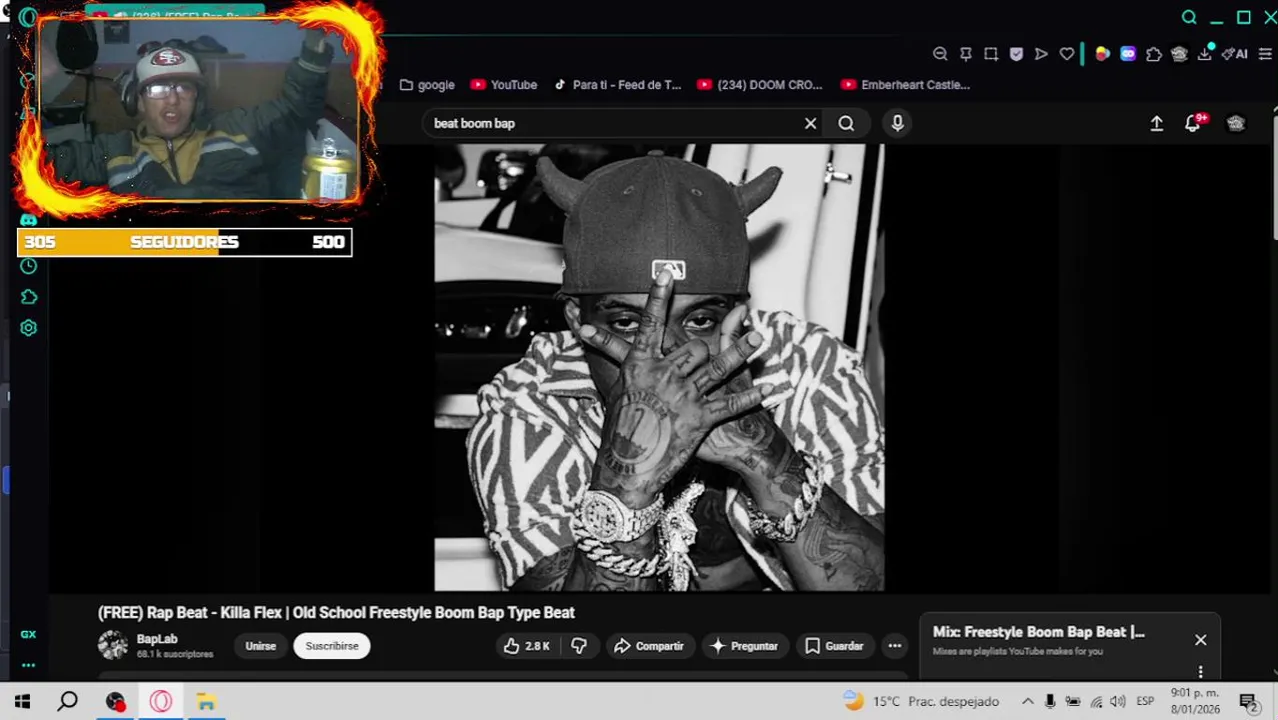Viewport: 1278px width, 720px height.
Task: Open the Para ti - Feed de T... bookmark
Action: click(x=617, y=85)
